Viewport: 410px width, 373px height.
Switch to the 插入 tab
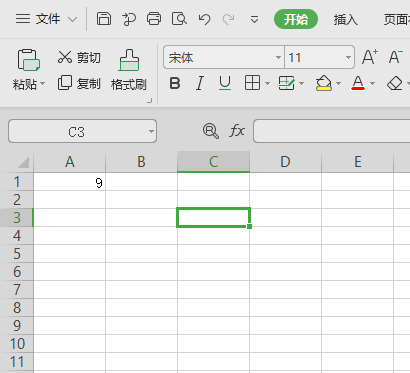click(x=346, y=19)
